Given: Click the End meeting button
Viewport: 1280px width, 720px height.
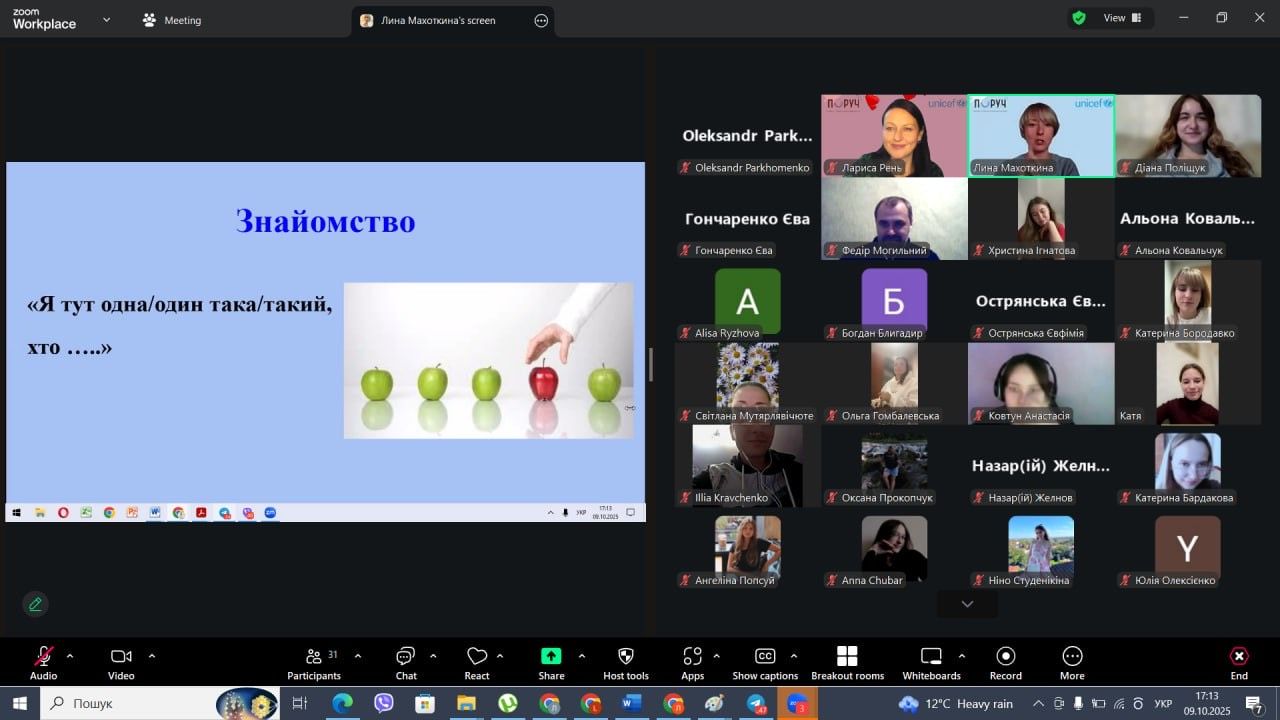Looking at the screenshot, I should (1238, 657).
